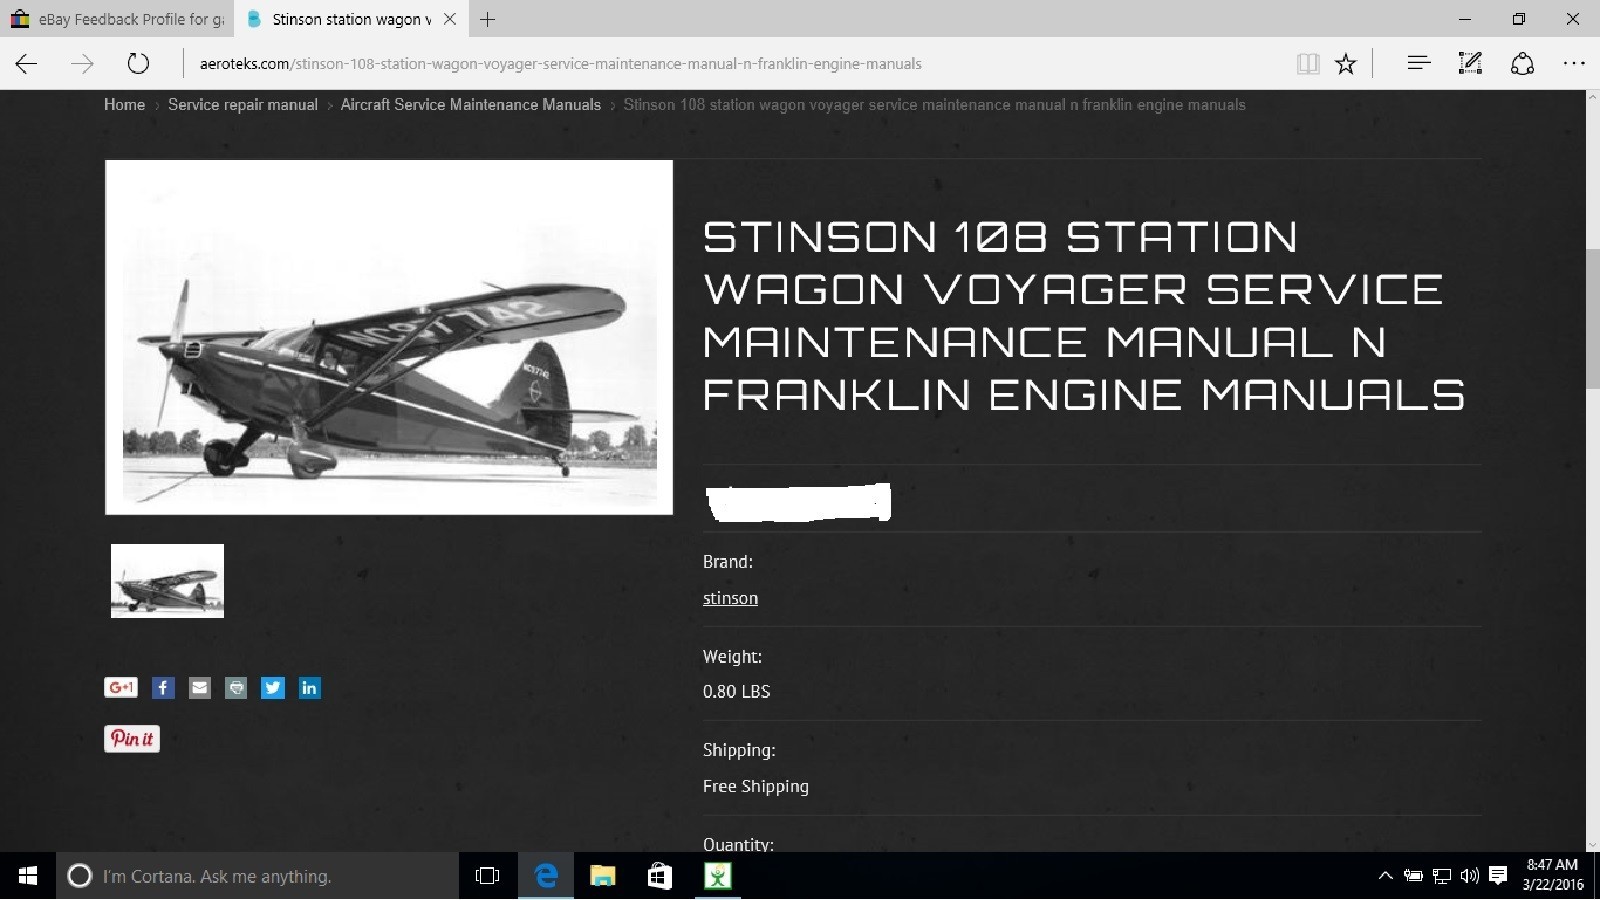
Task: Open the Windows Start menu
Action: (x=28, y=876)
